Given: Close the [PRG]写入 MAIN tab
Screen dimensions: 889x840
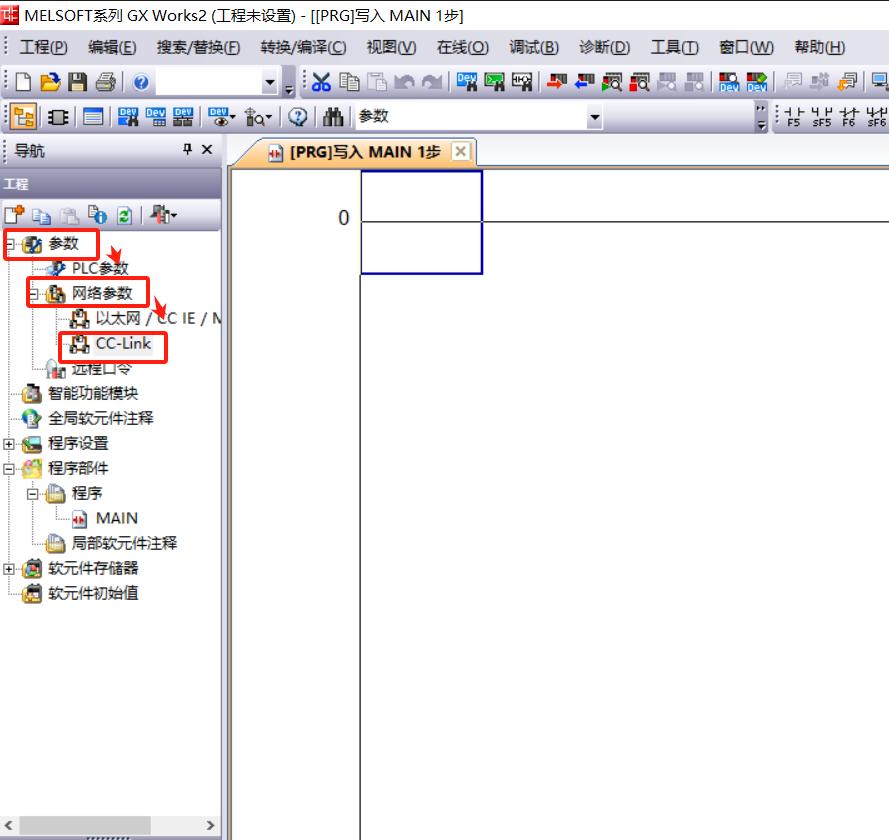Looking at the screenshot, I should 461,151.
